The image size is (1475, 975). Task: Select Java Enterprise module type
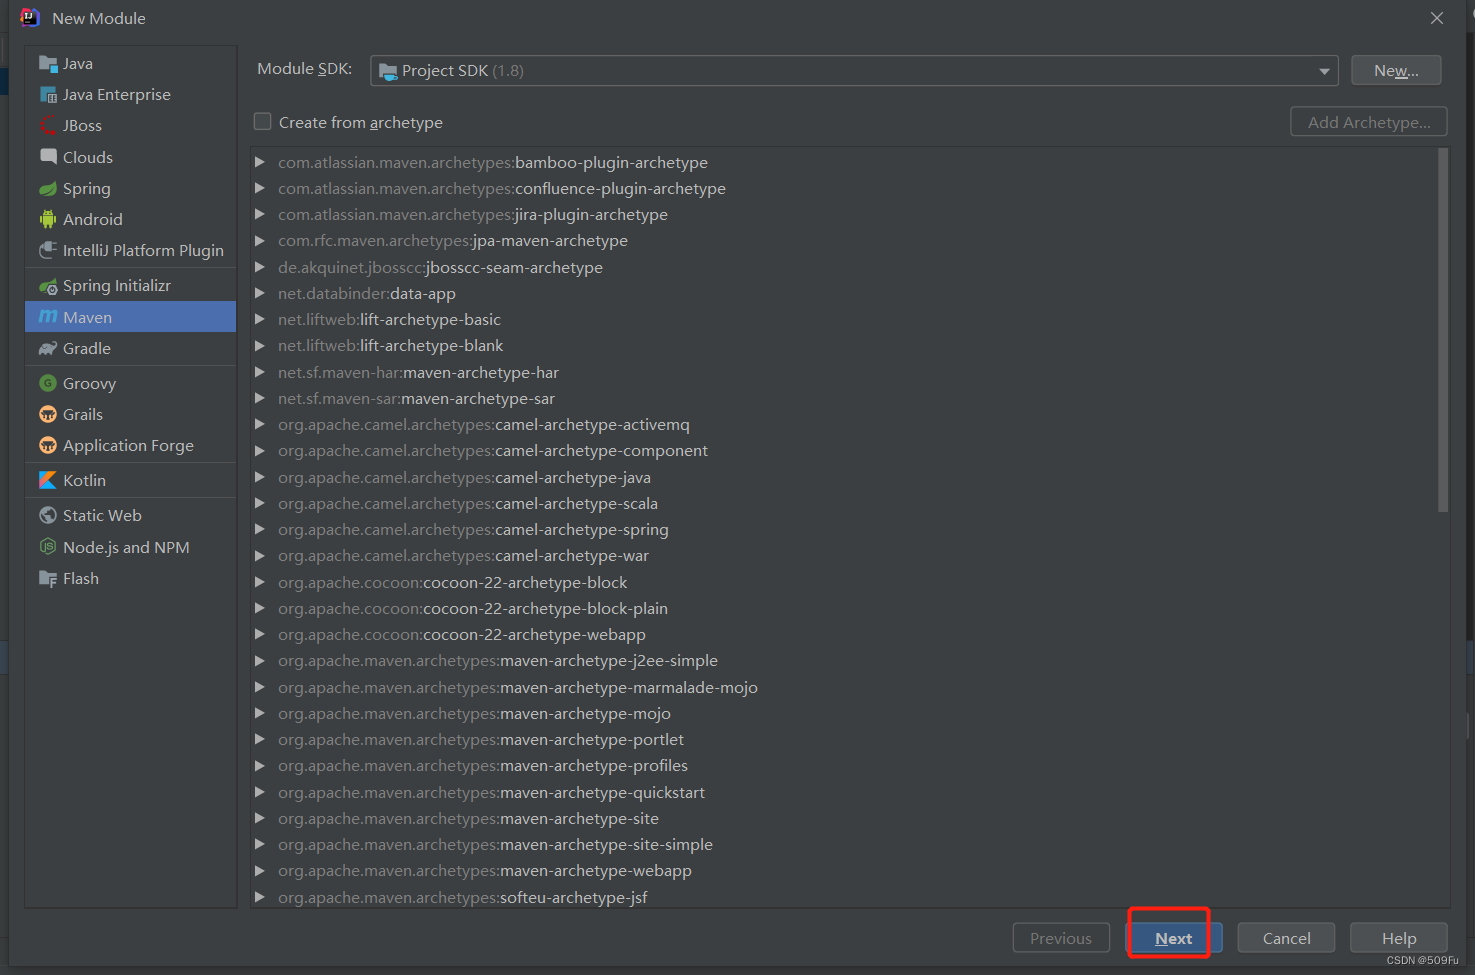point(131,94)
